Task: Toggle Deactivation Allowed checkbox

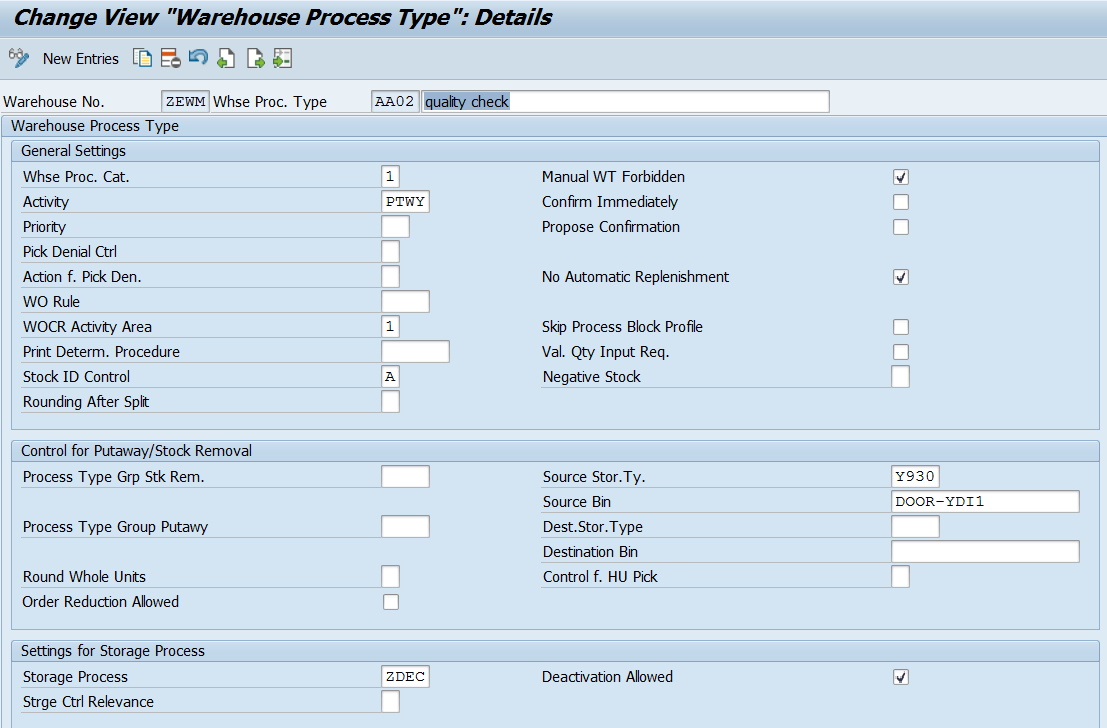Action: 901,677
